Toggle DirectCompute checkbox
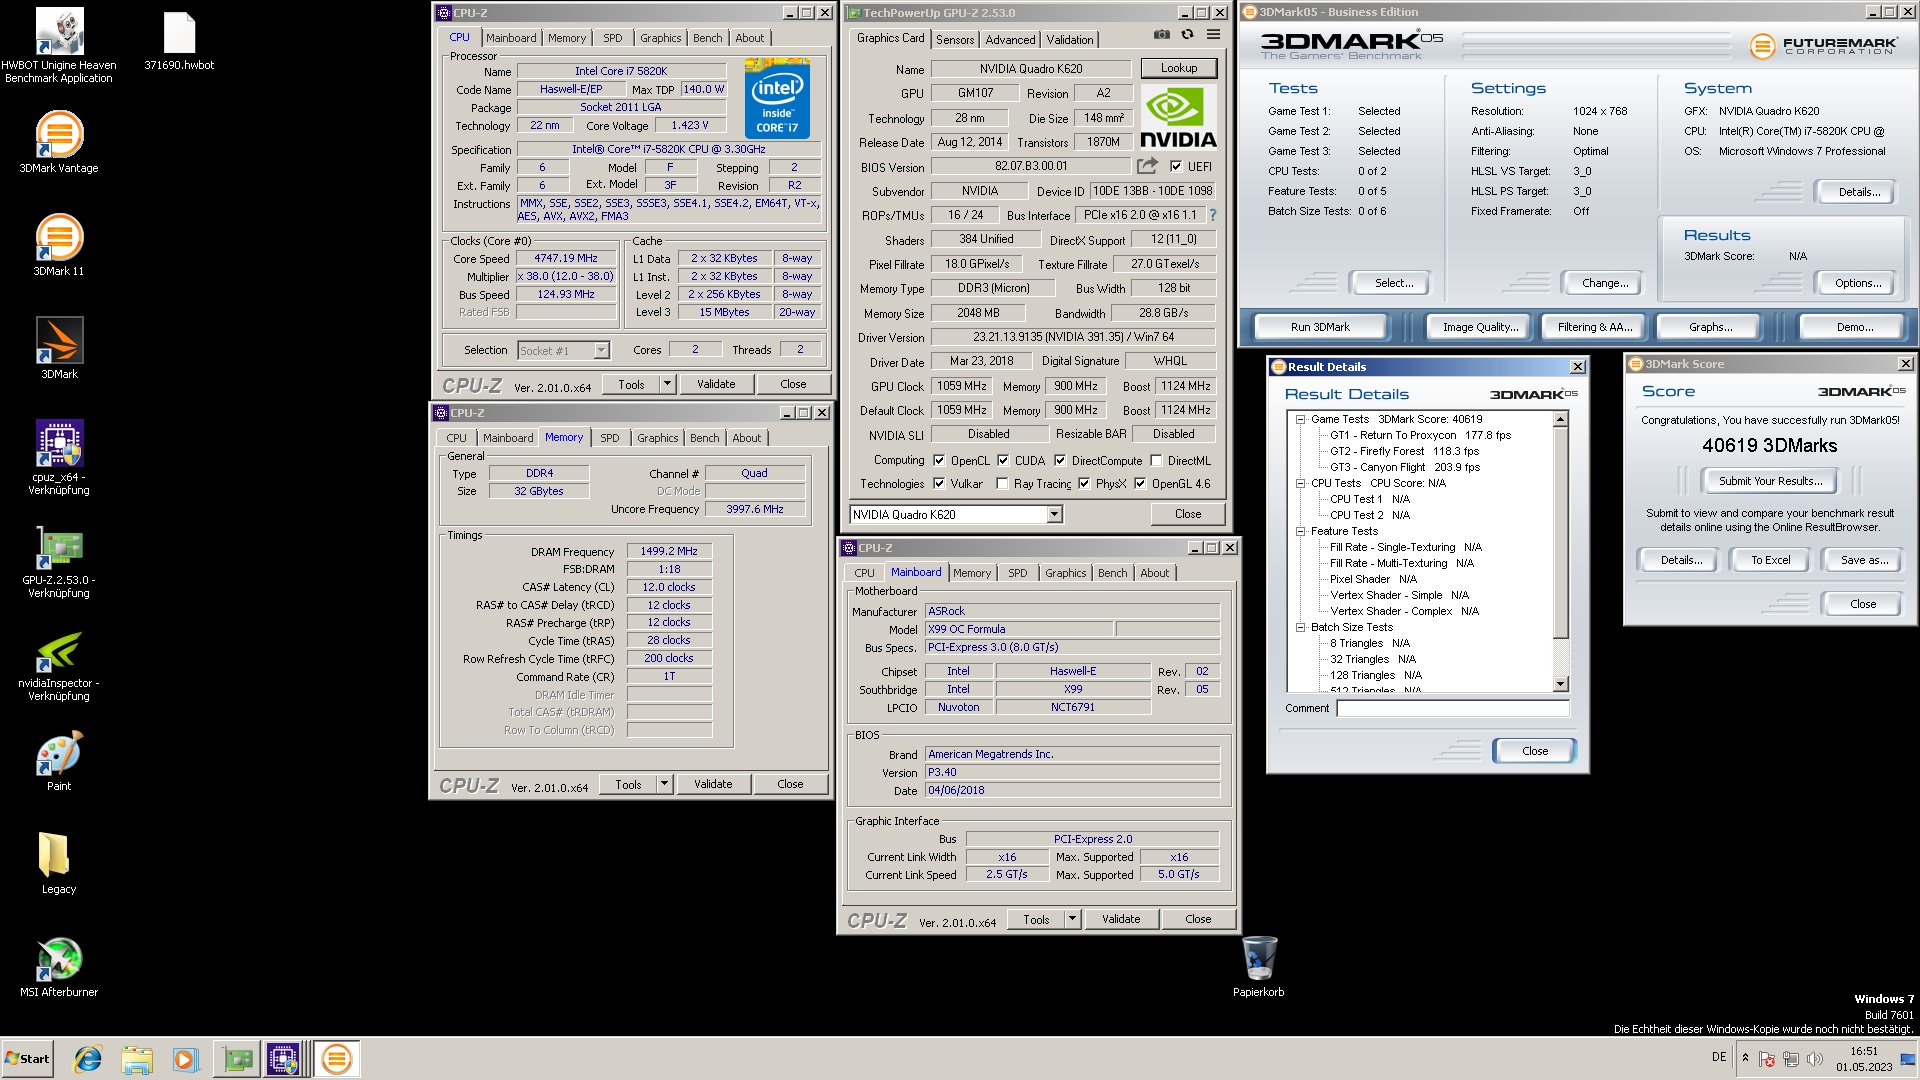This screenshot has height=1080, width=1920. pyautogui.click(x=1060, y=461)
